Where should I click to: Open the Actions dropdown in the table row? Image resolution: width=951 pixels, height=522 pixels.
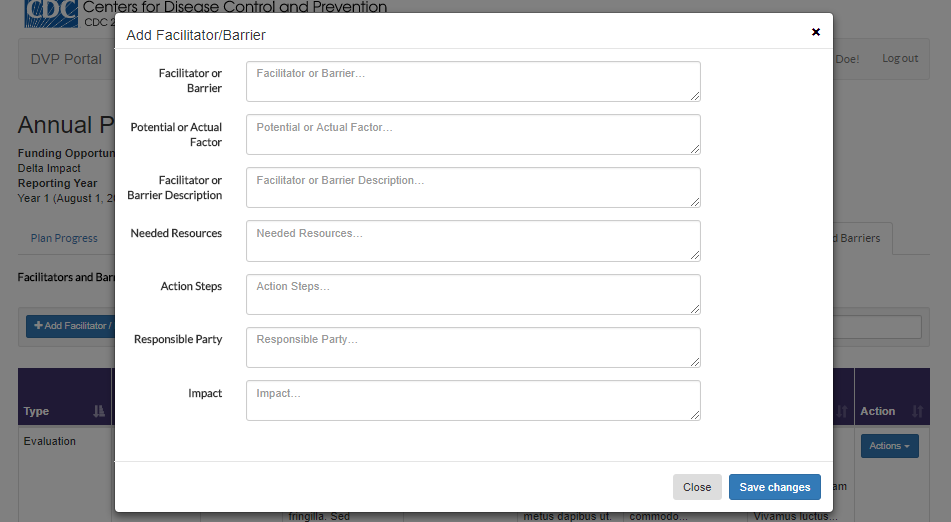click(x=889, y=446)
